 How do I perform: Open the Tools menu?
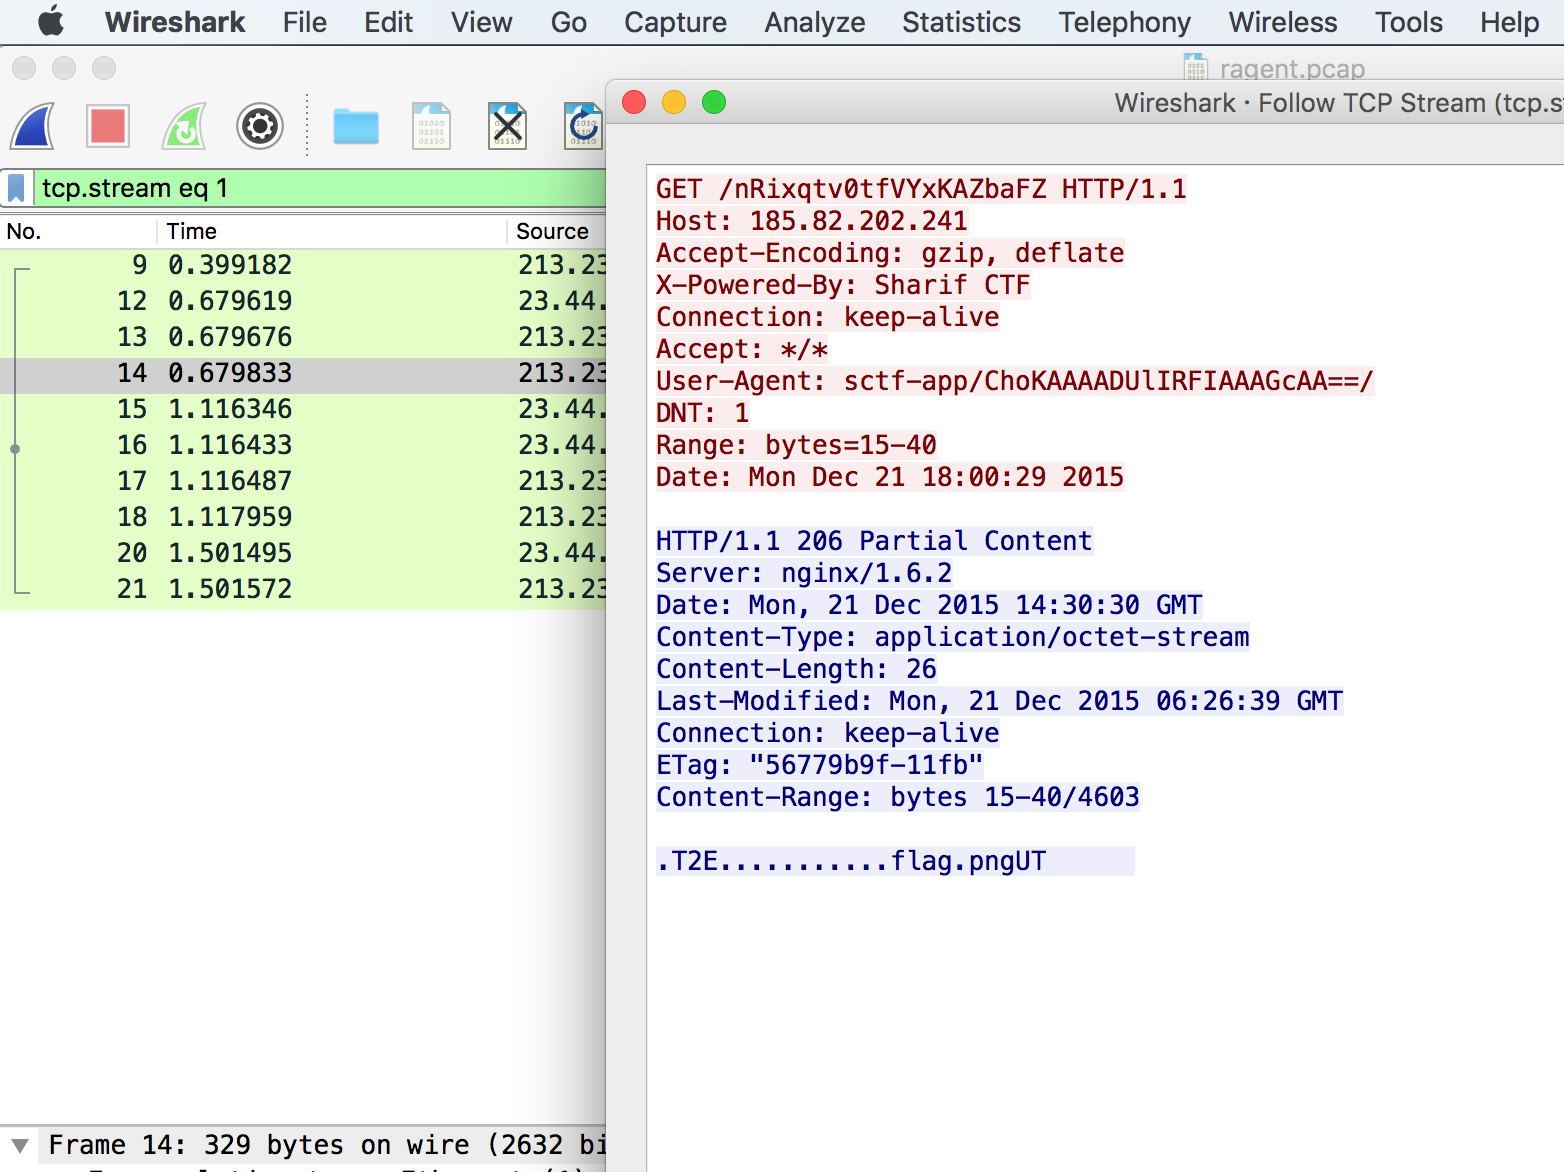1409,22
